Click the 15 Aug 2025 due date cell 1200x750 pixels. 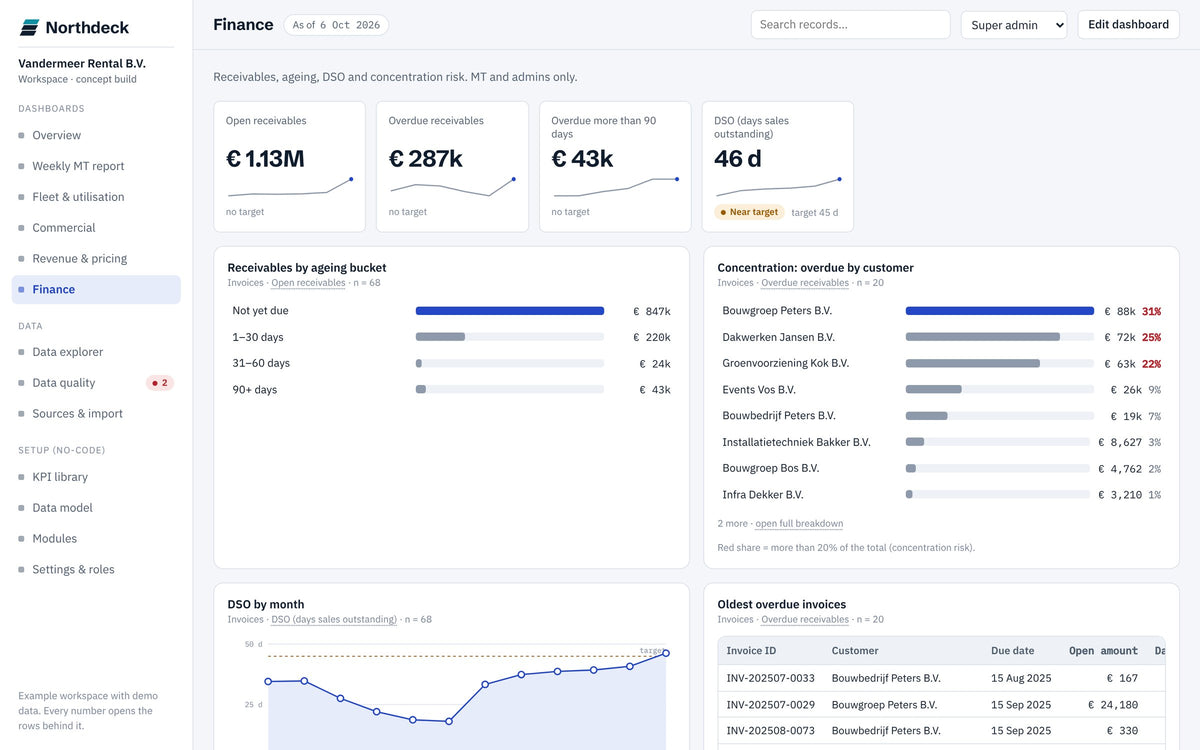point(1020,678)
